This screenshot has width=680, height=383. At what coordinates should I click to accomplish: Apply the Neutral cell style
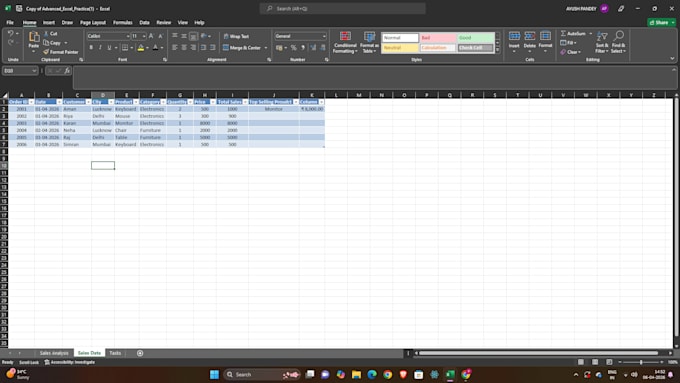point(400,48)
